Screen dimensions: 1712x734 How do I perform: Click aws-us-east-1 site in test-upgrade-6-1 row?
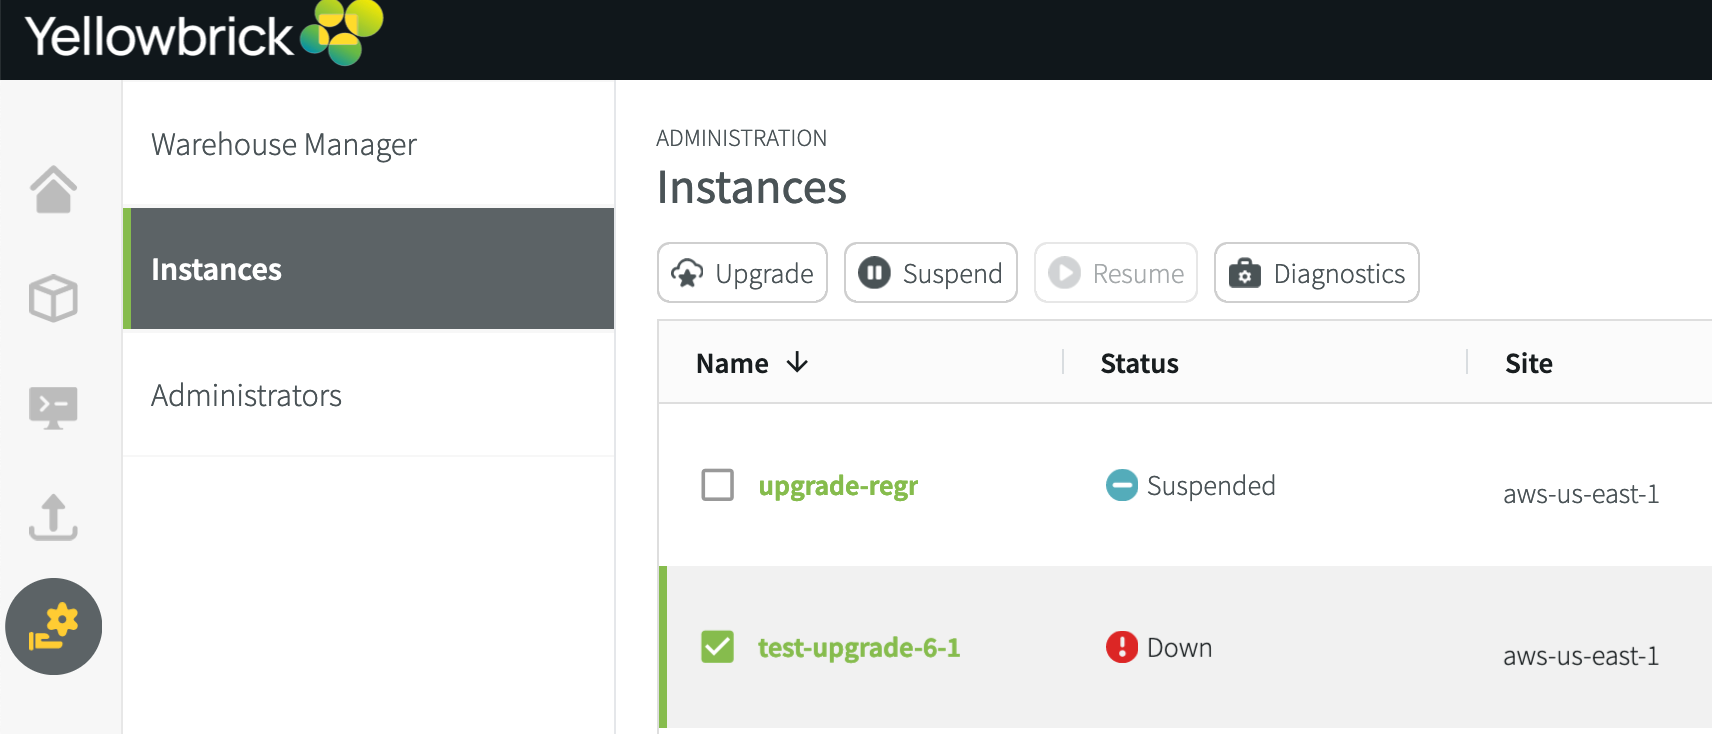pos(1581,656)
